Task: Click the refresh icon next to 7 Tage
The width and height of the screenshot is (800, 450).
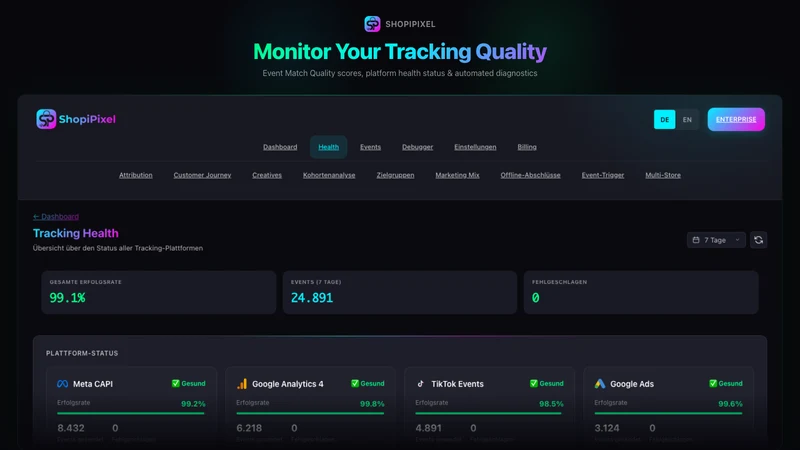Action: pos(758,240)
